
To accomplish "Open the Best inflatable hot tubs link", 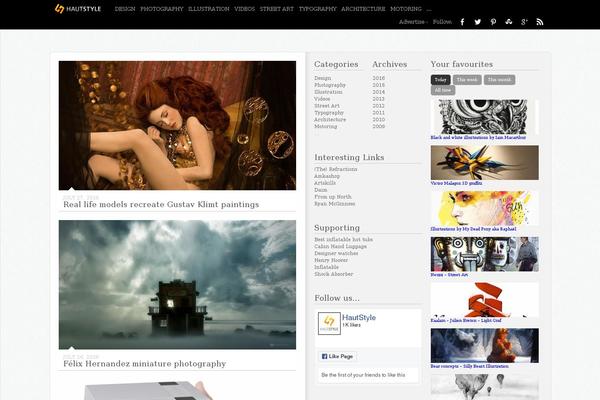I will tap(344, 239).
